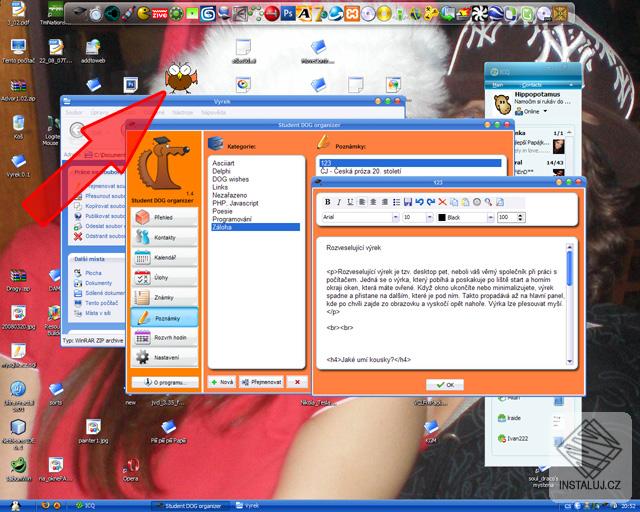
Task: Open Známky section in sidebar
Action: [x=164, y=297]
